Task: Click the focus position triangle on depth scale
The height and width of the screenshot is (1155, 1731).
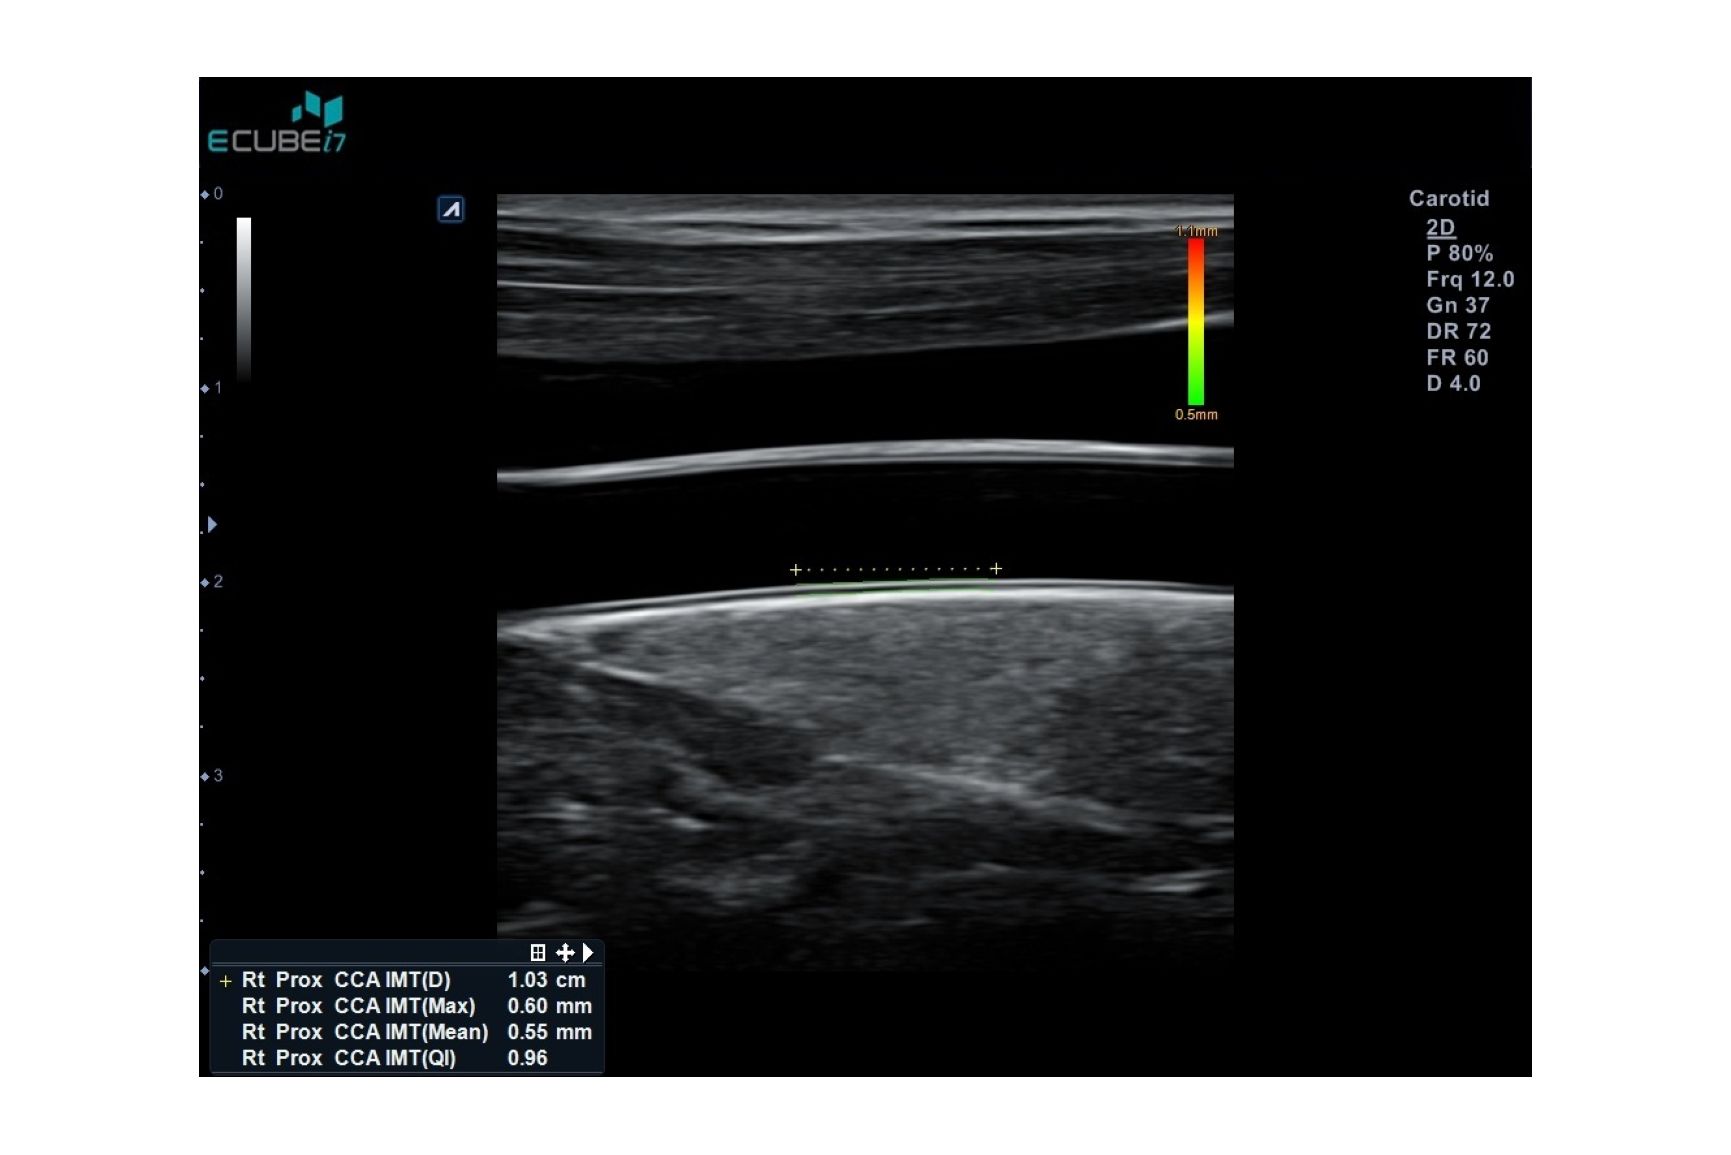Action: coord(212,524)
